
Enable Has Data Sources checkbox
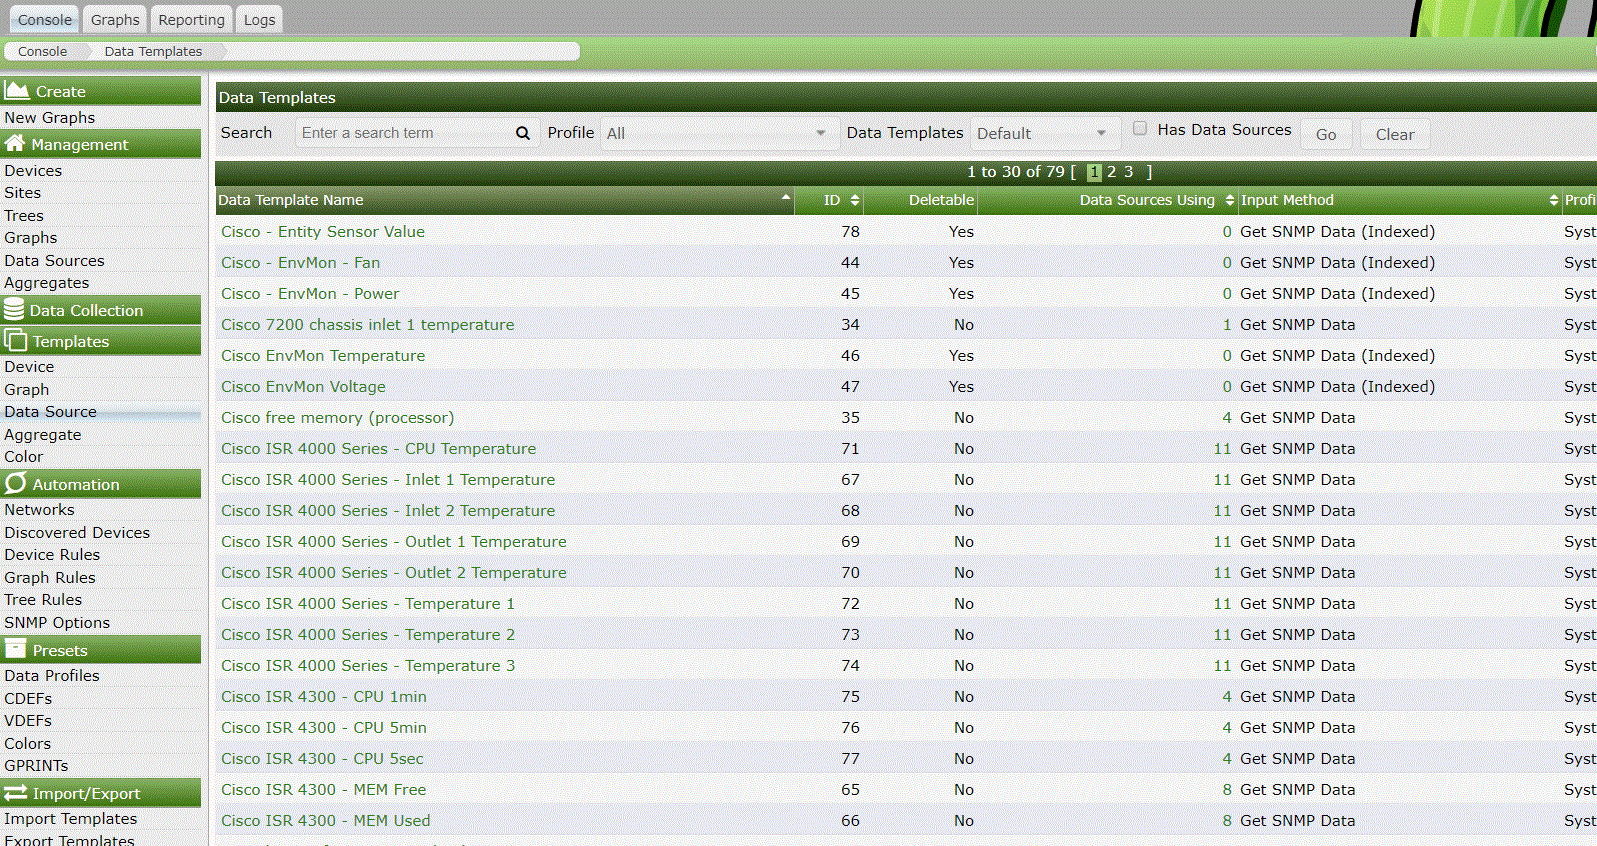(x=1140, y=128)
